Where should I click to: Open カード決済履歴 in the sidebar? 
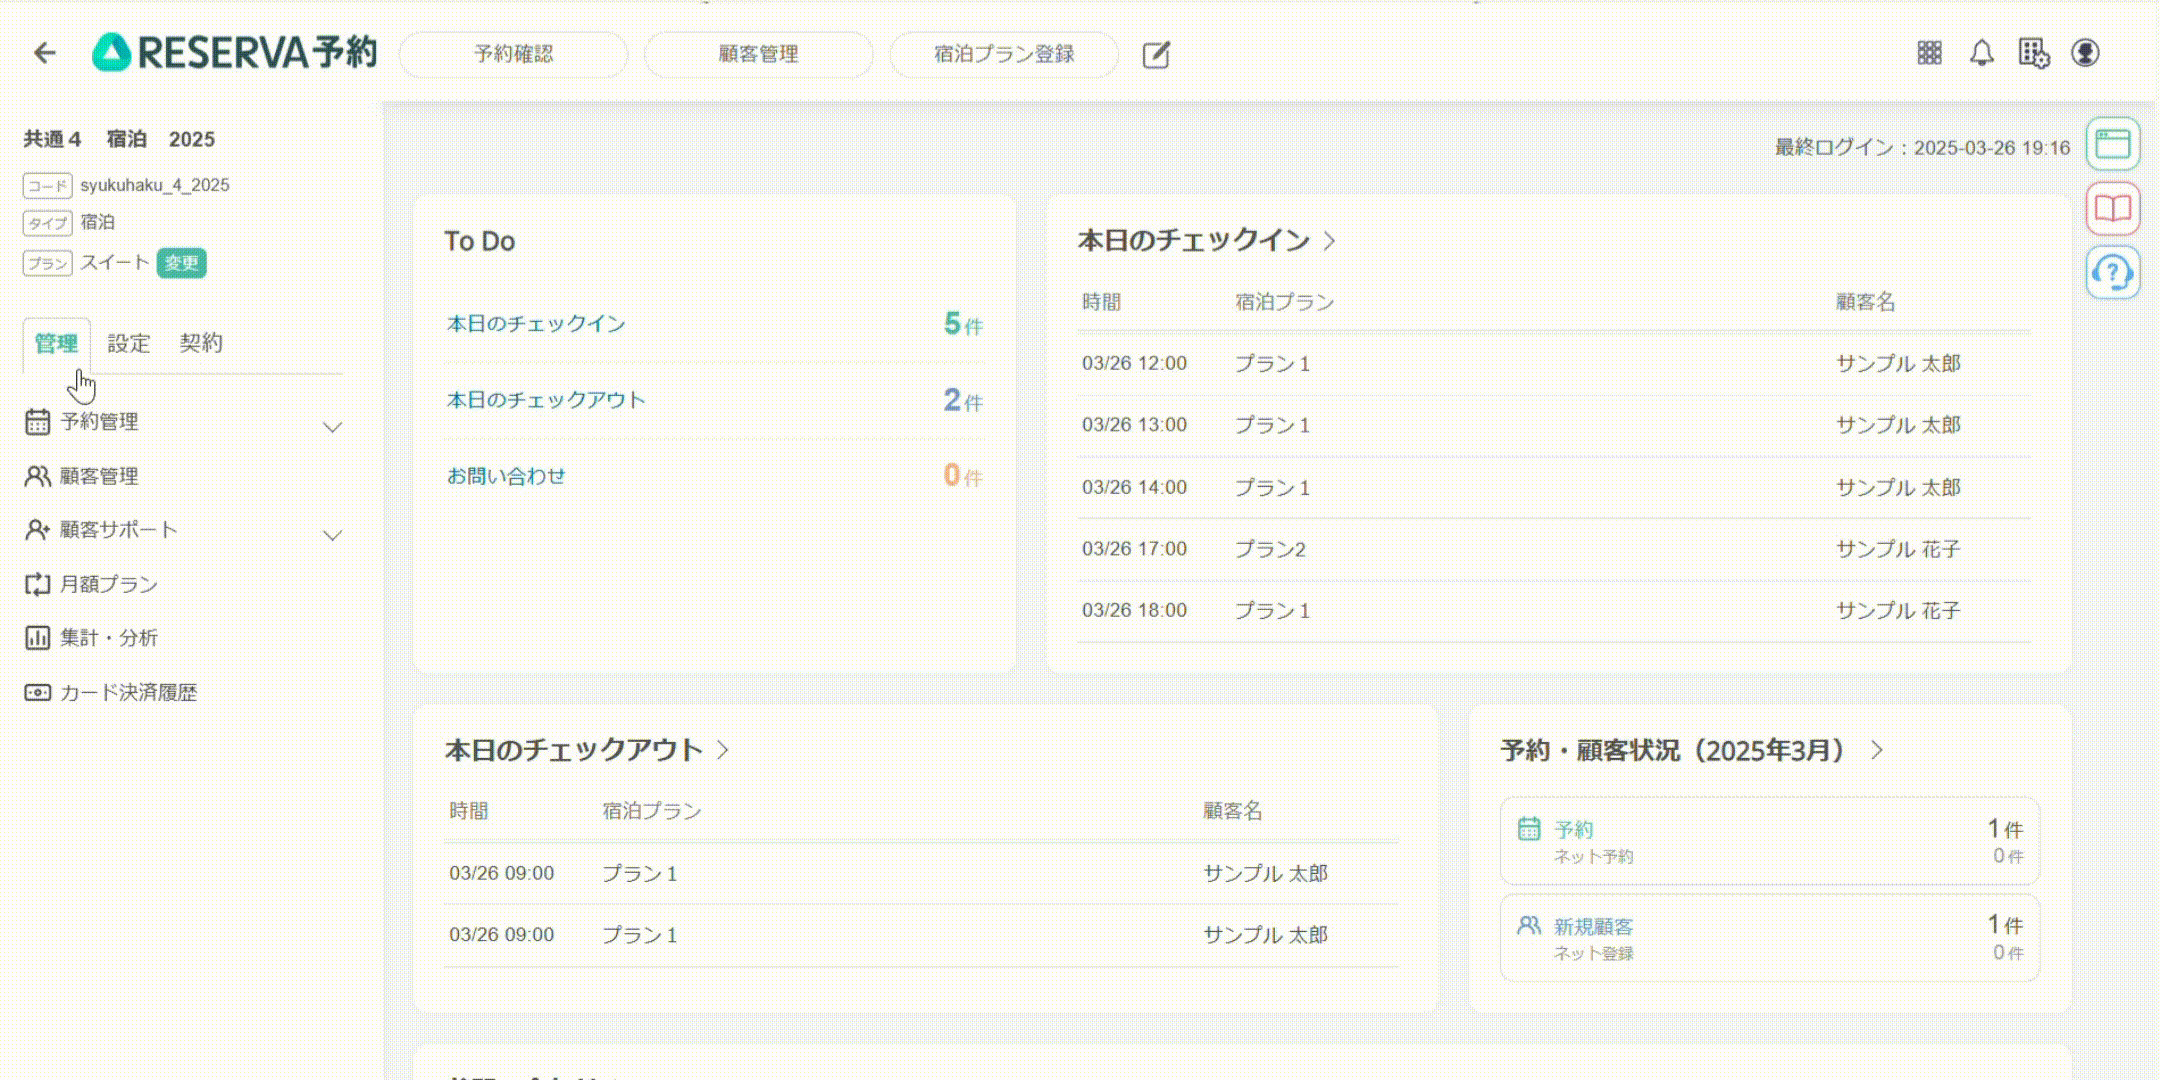click(x=128, y=692)
